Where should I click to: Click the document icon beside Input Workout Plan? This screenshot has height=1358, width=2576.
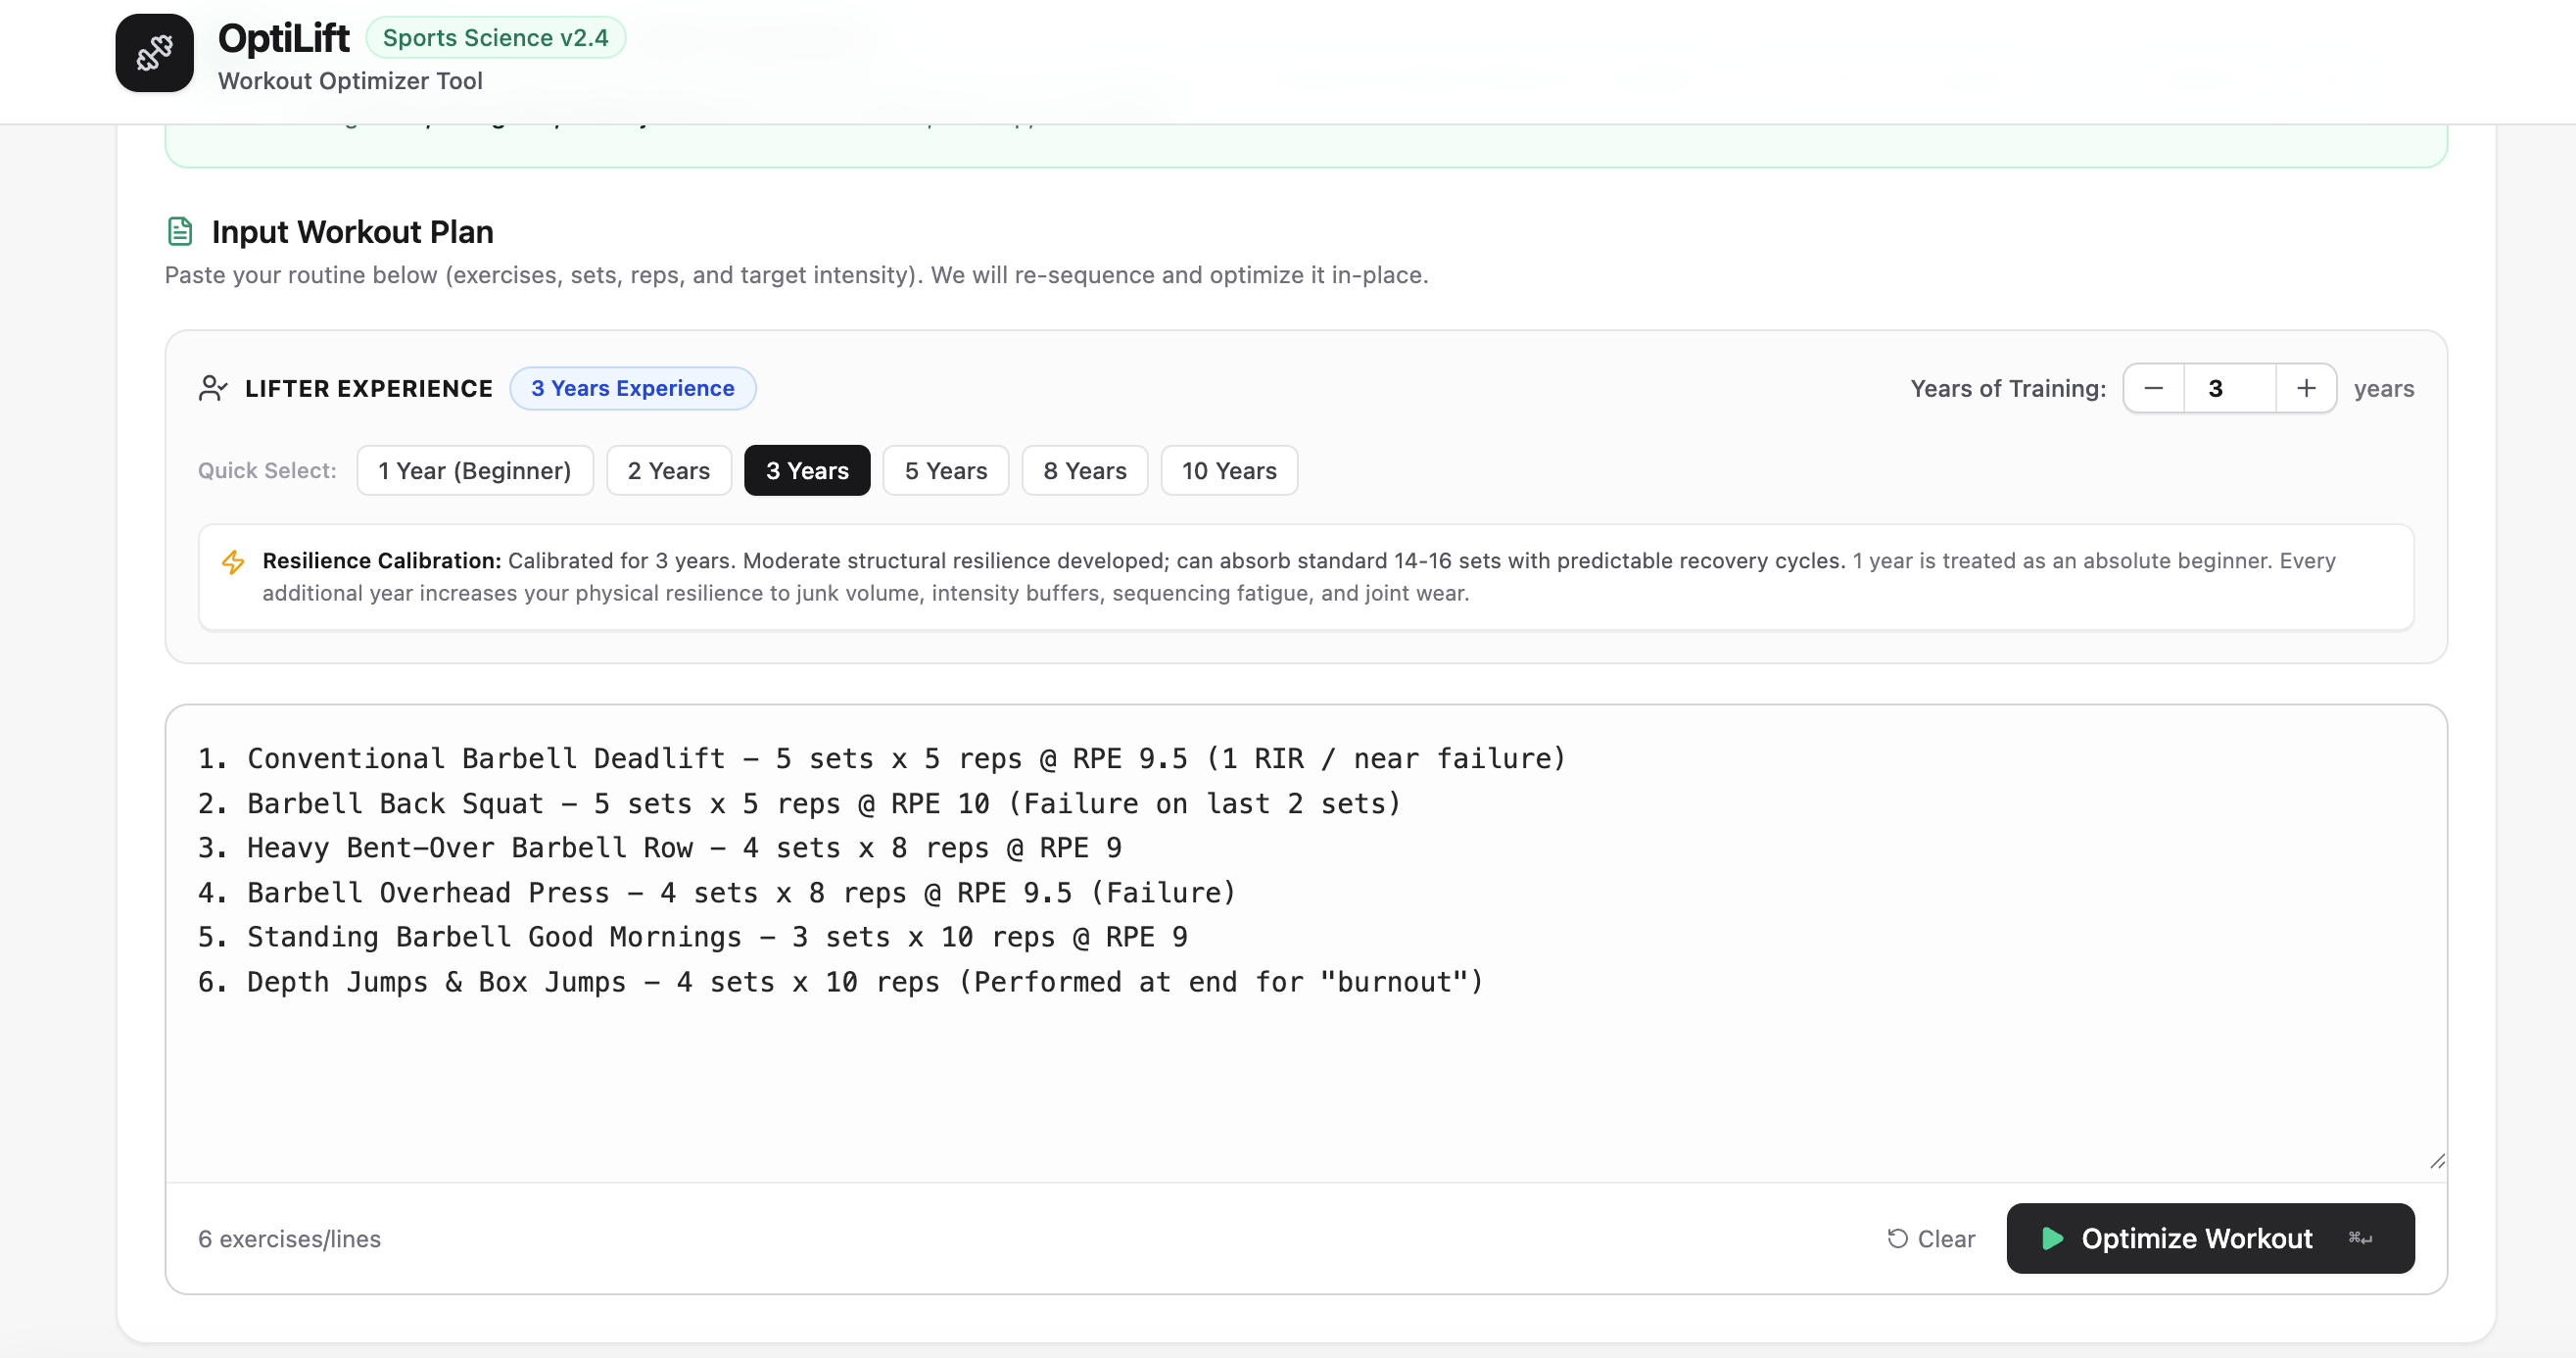coord(180,232)
